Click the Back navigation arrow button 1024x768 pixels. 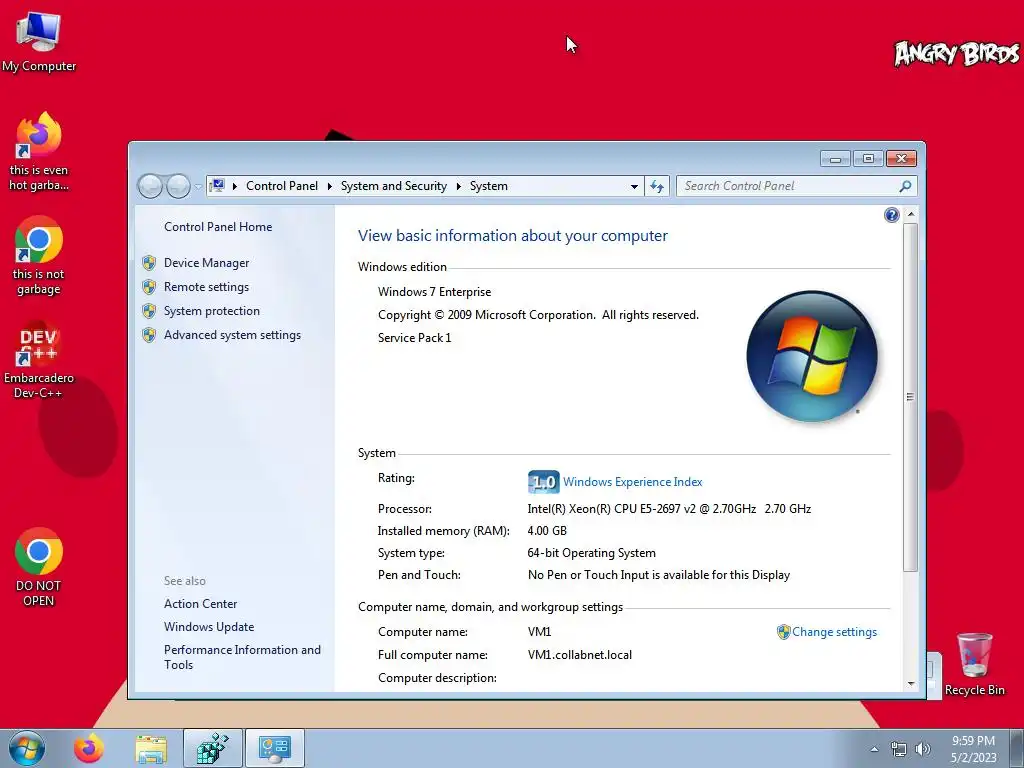click(150, 186)
